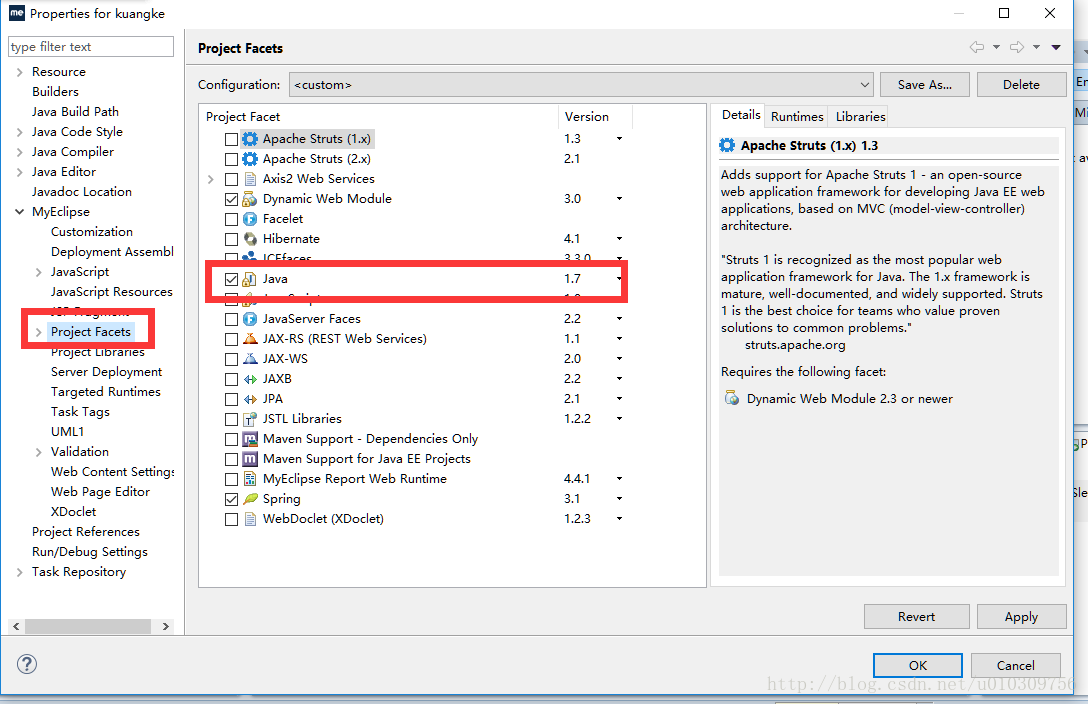Click Dynamic Web Module icon in Details requirements
Viewport: 1088px width, 704px height.
coord(731,398)
